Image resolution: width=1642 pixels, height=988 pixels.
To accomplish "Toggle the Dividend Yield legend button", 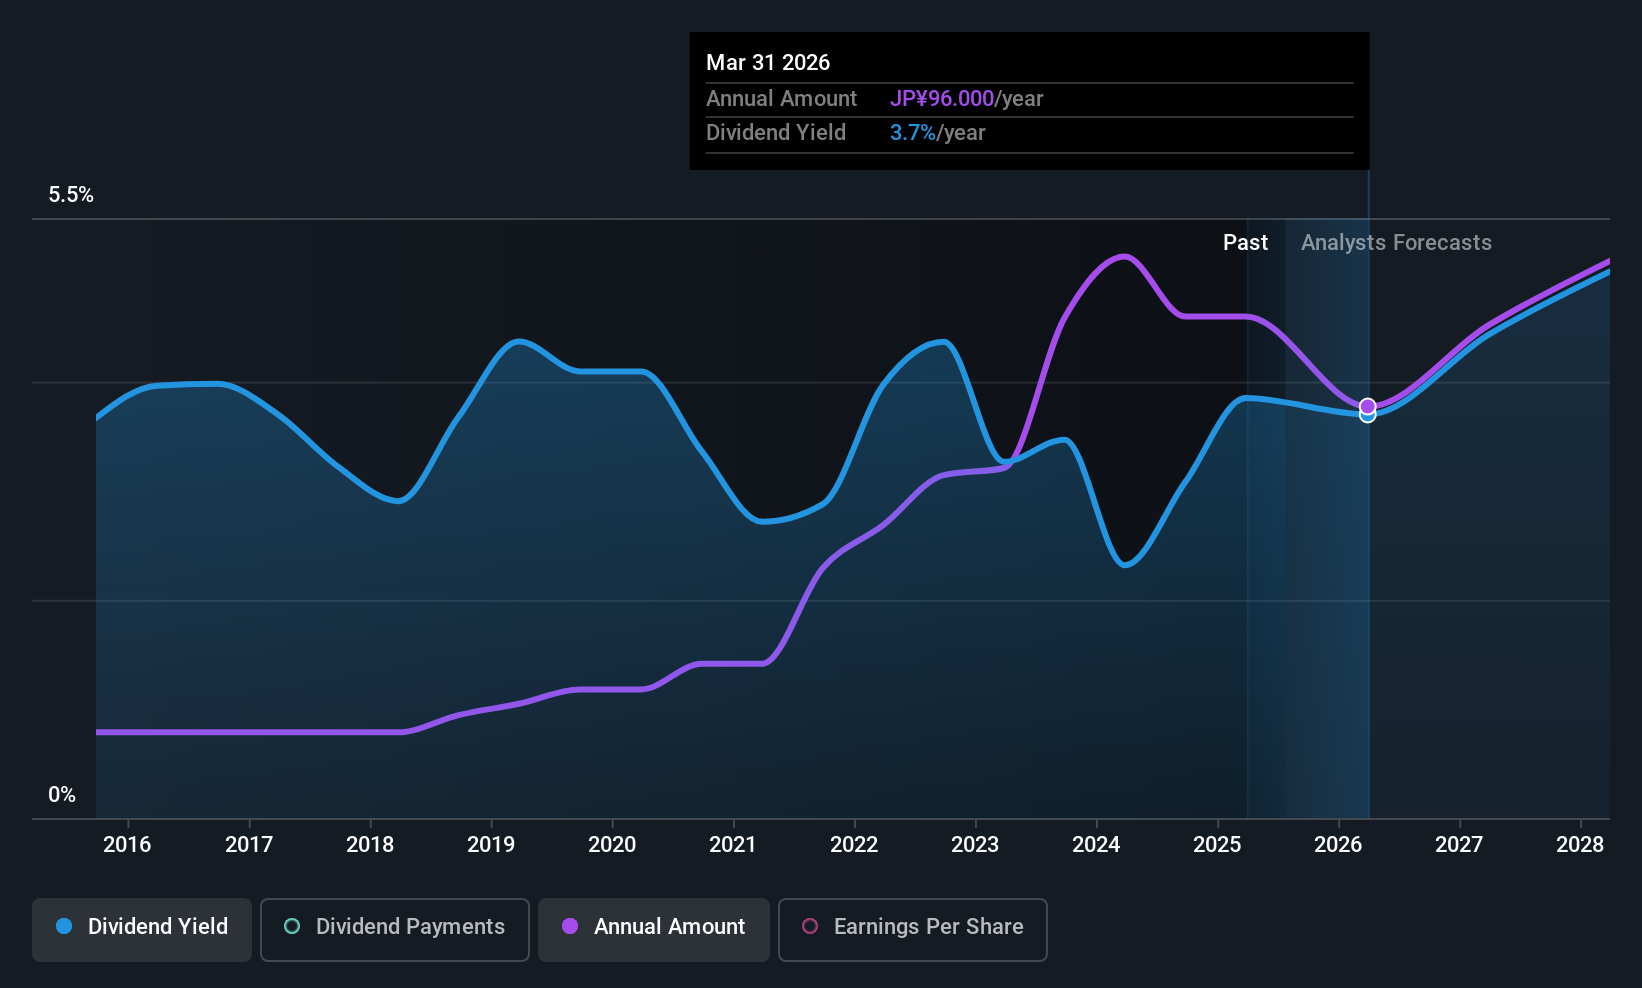I will pos(142,929).
